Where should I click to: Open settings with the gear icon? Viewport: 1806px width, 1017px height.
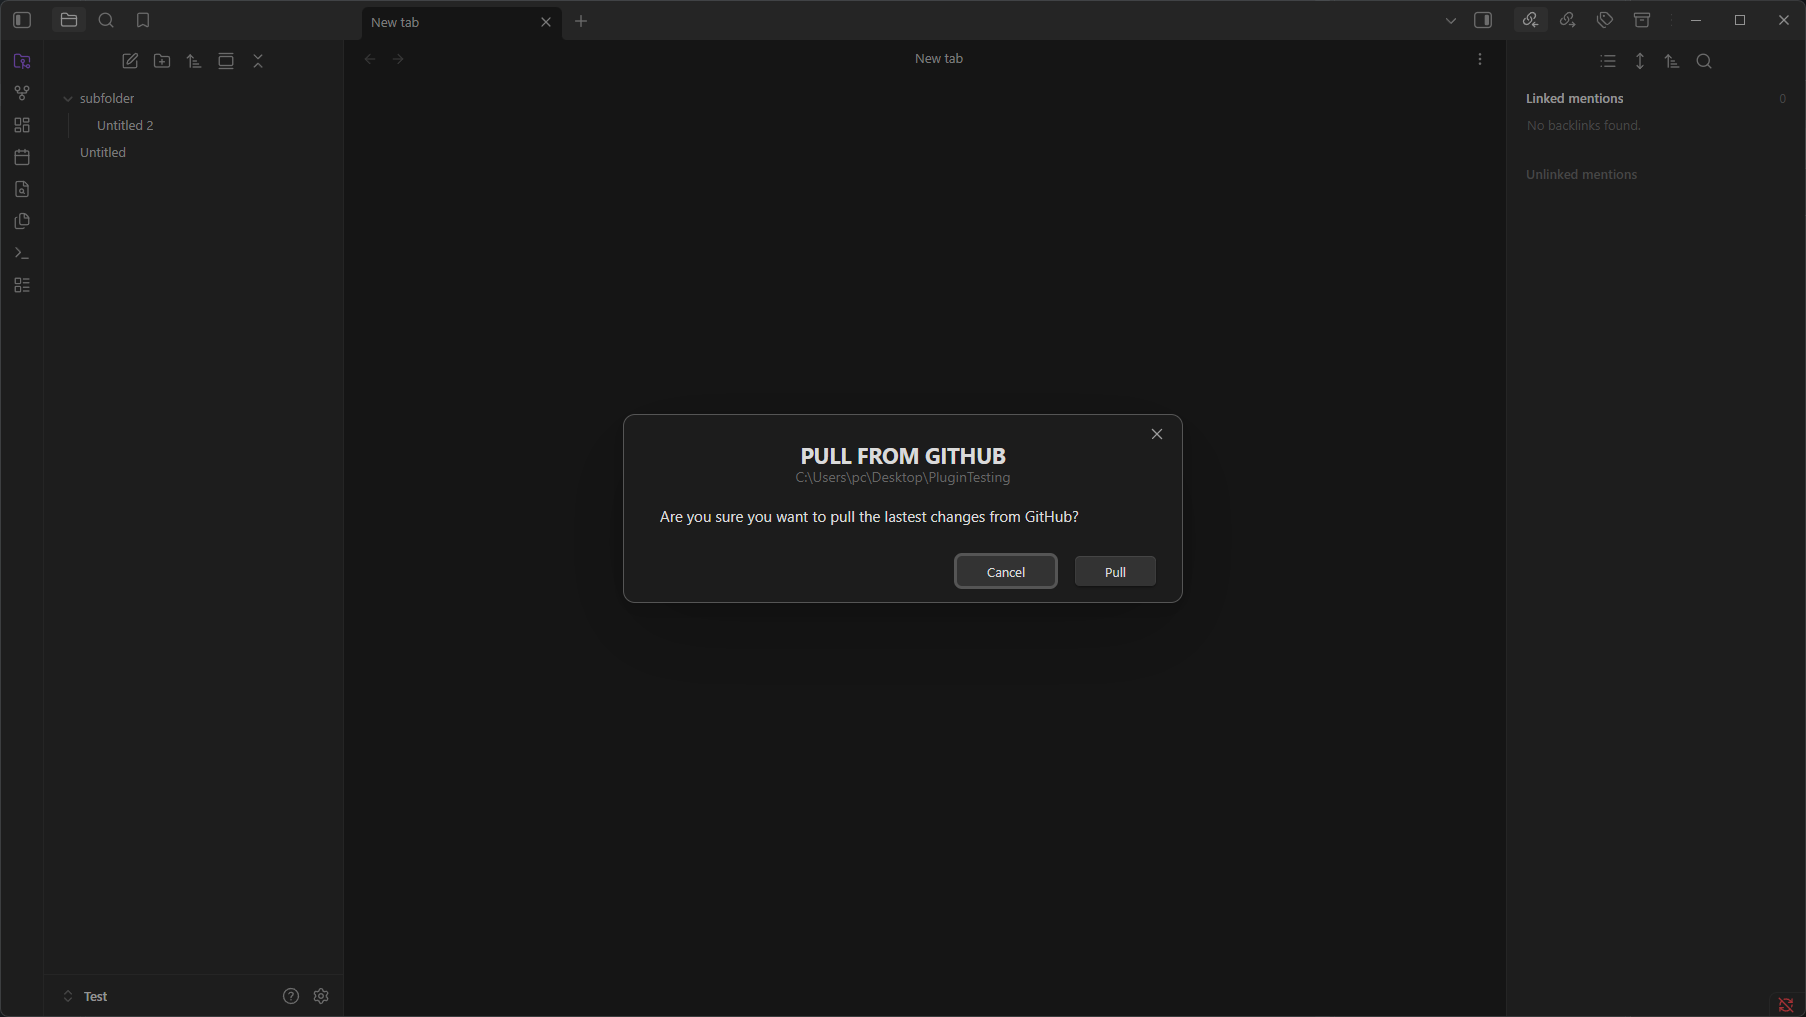pyautogui.click(x=321, y=996)
